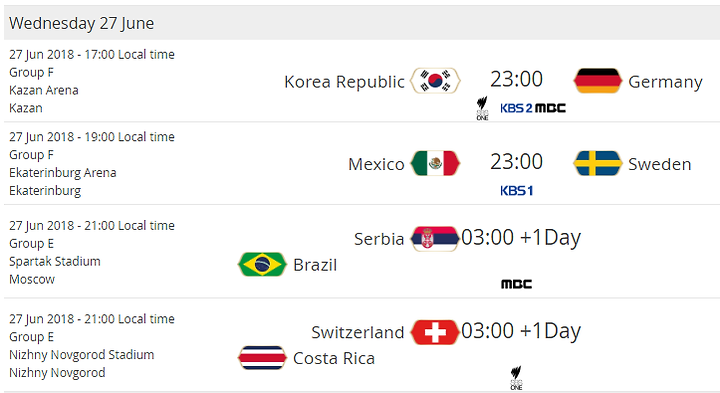This screenshot has height=393, width=720.
Task: Click the Mexico flag icon
Action: click(435, 163)
